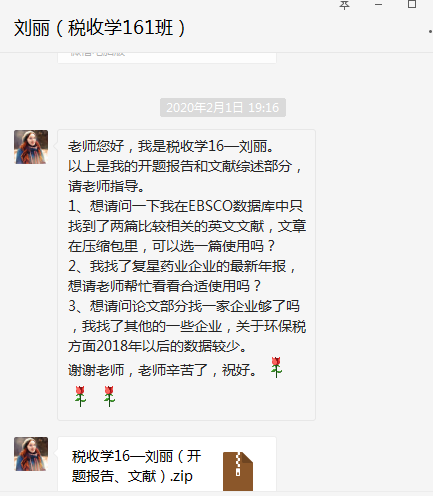Open chat info via the more-options dot
The image size is (433, 496).
pos(430,32)
